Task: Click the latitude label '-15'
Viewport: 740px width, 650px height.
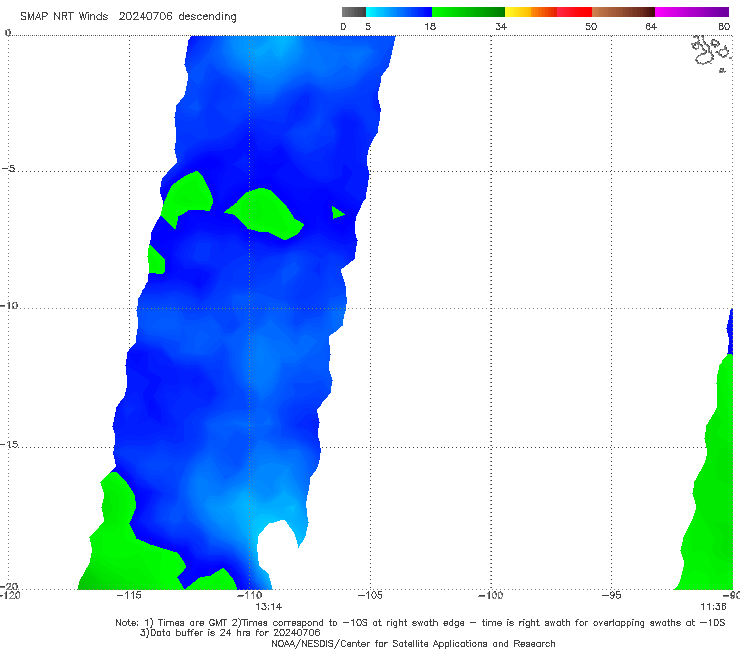Action: 8,444
